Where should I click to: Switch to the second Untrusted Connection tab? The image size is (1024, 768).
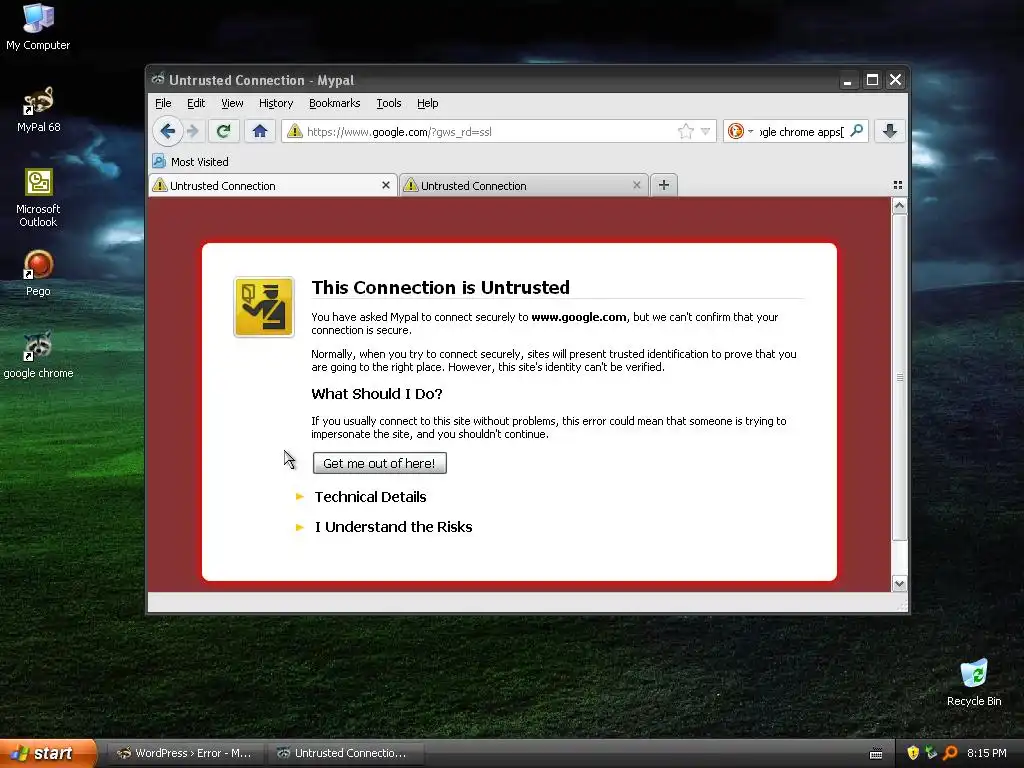(x=524, y=185)
